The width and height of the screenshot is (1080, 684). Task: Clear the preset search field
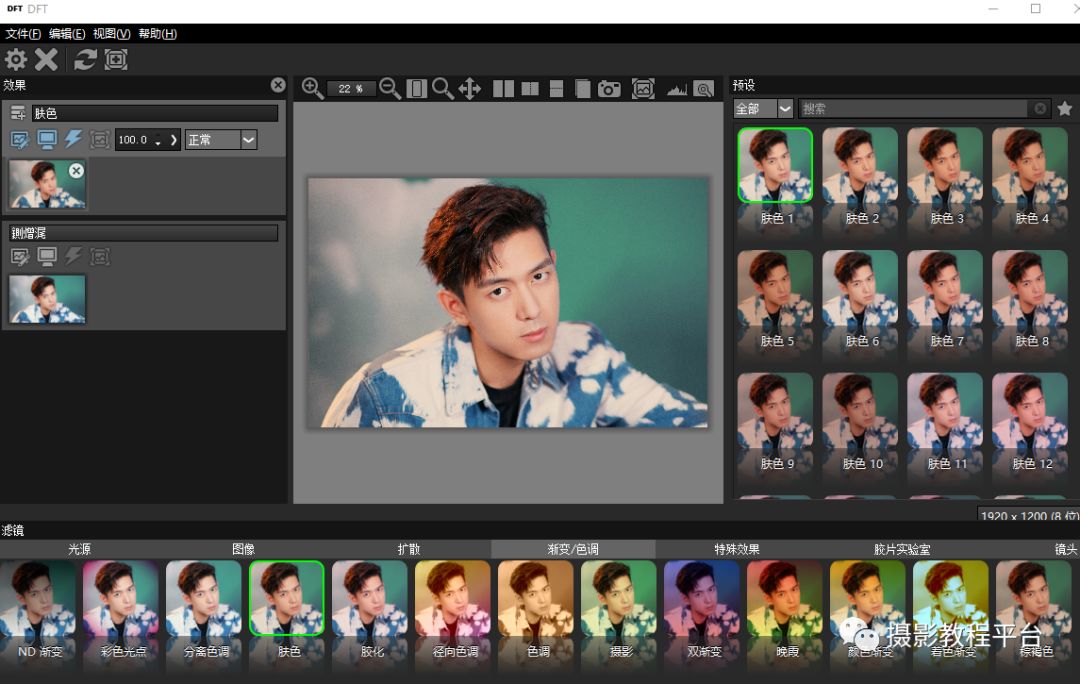[x=1040, y=108]
